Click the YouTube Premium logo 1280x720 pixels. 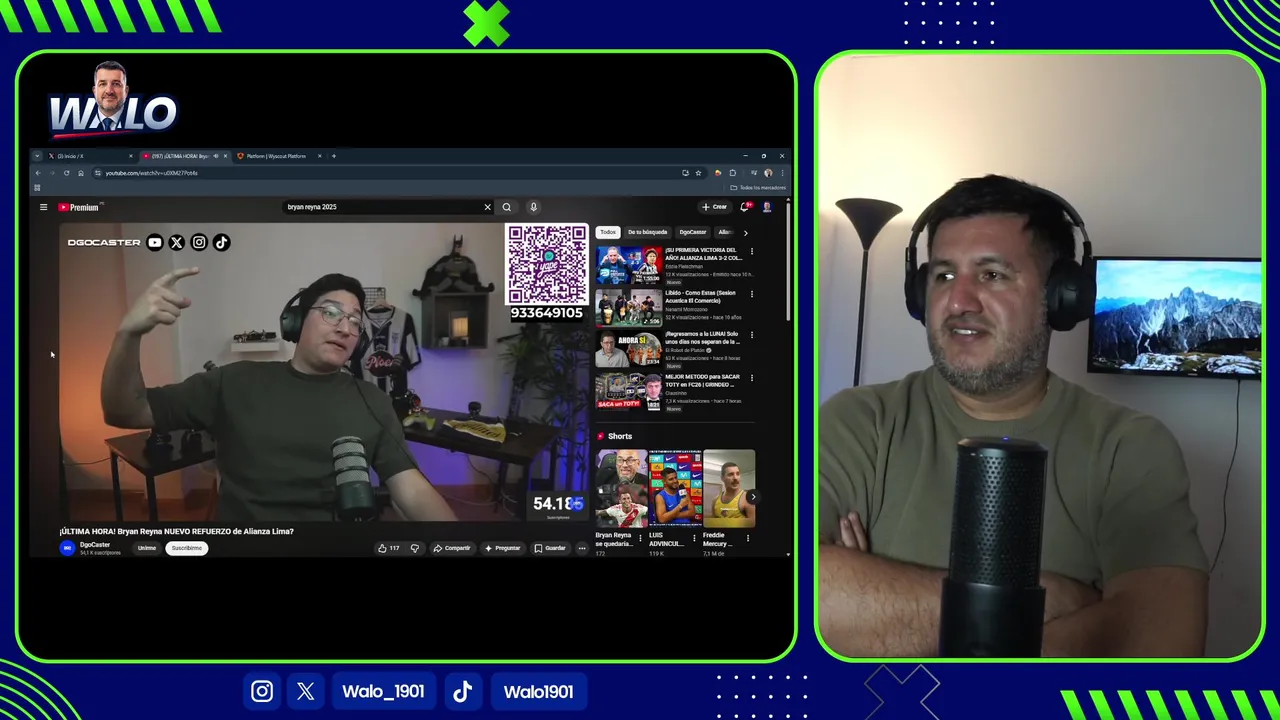point(78,207)
